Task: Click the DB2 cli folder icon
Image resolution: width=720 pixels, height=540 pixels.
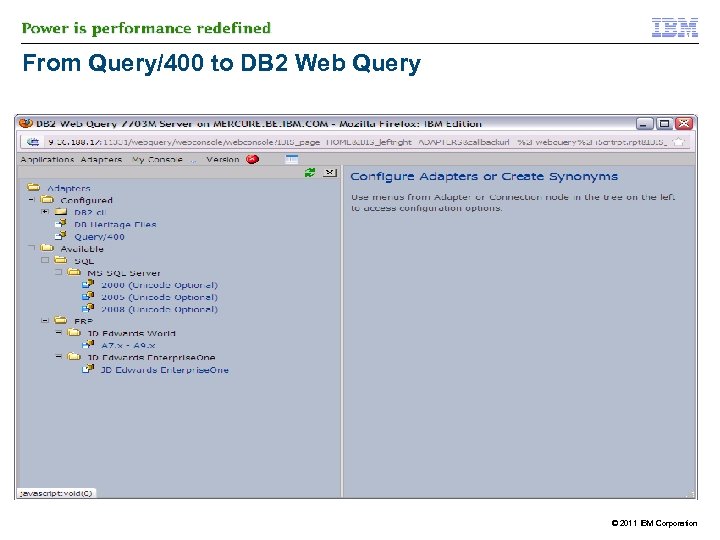Action: (61, 211)
